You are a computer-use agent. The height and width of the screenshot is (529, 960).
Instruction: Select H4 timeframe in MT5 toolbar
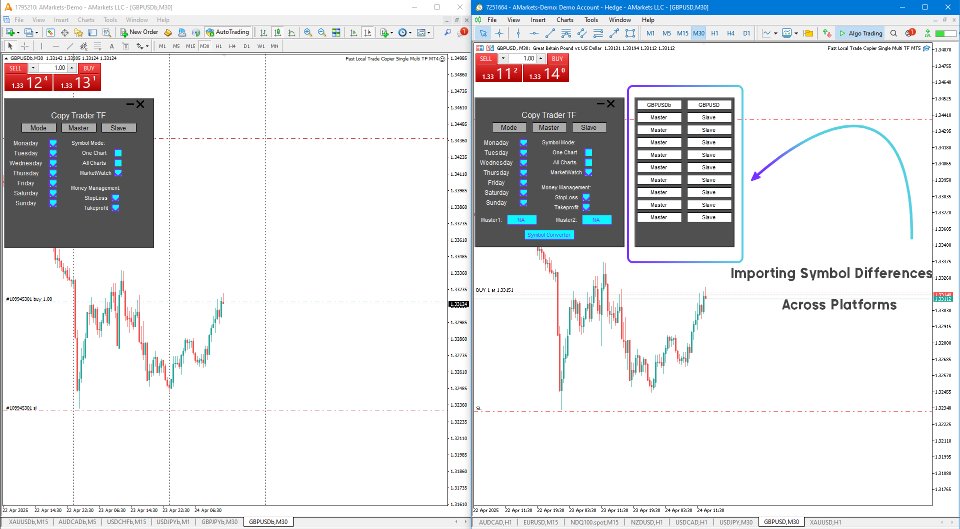(x=730, y=33)
